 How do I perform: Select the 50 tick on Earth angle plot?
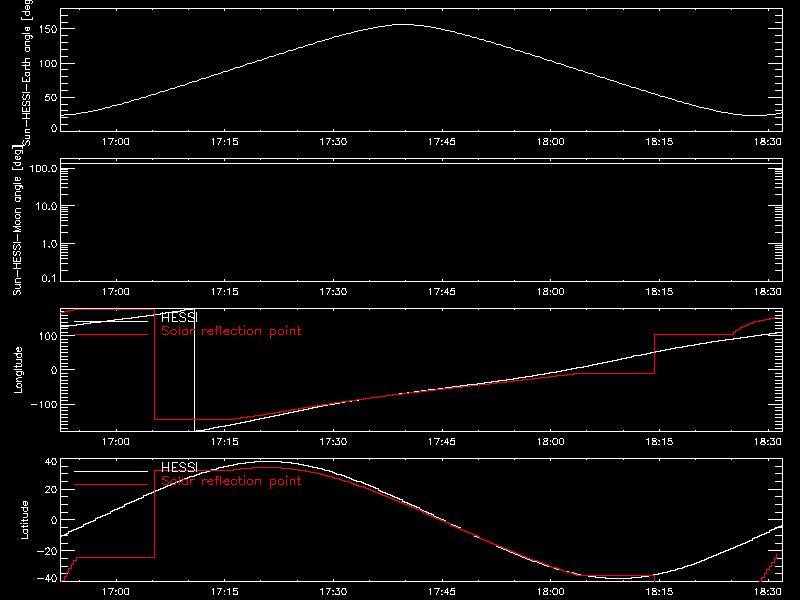coord(51,97)
